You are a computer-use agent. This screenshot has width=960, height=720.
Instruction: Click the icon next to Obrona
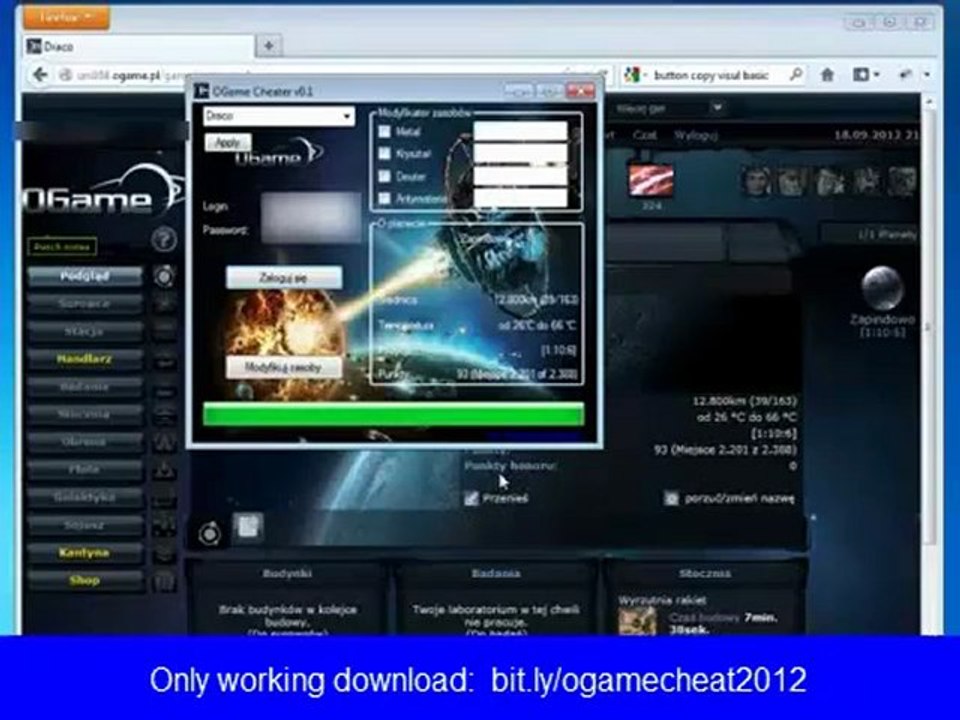(163, 442)
